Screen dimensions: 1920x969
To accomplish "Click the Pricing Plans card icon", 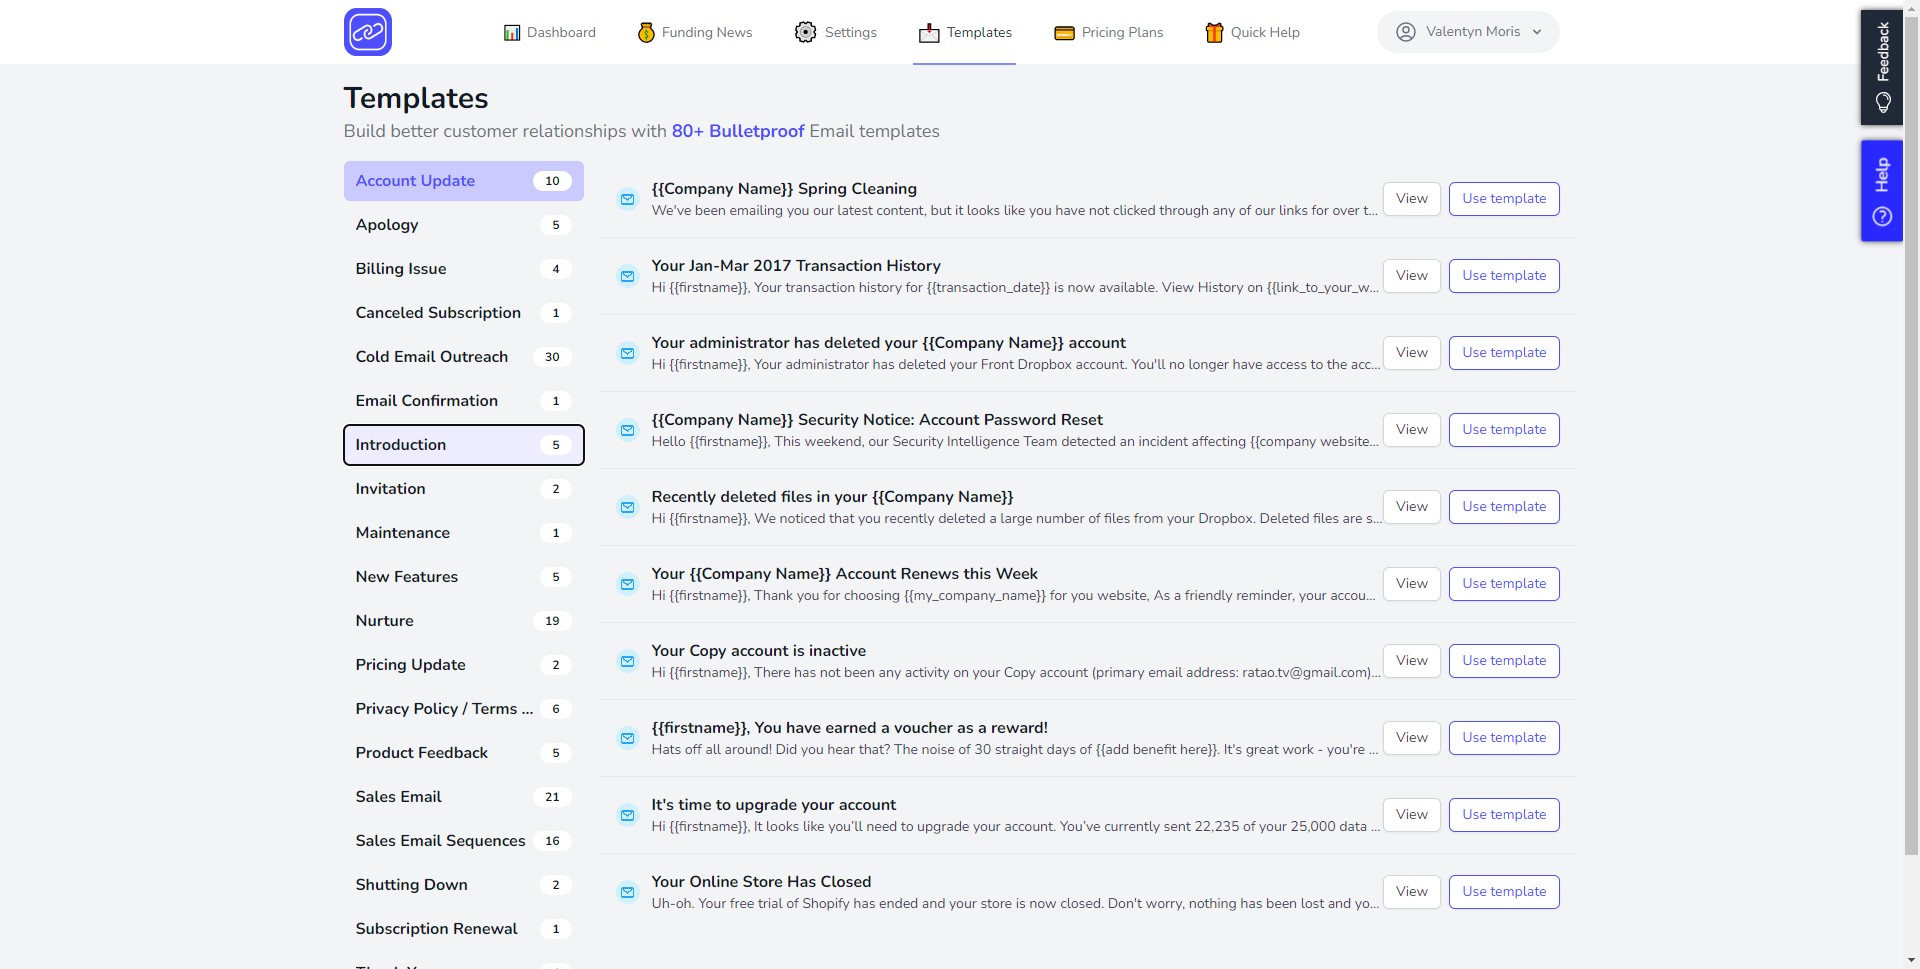I will (1064, 33).
